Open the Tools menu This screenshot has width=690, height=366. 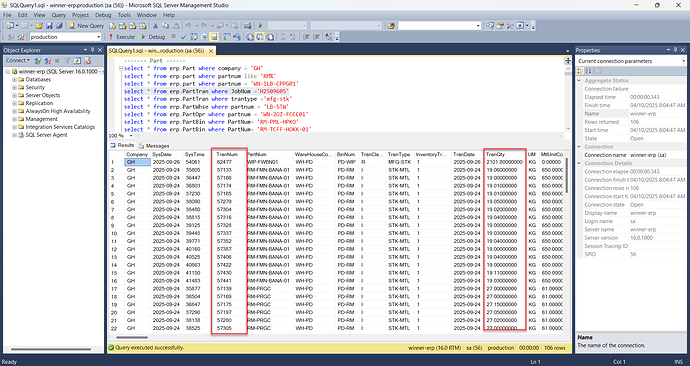pos(124,15)
